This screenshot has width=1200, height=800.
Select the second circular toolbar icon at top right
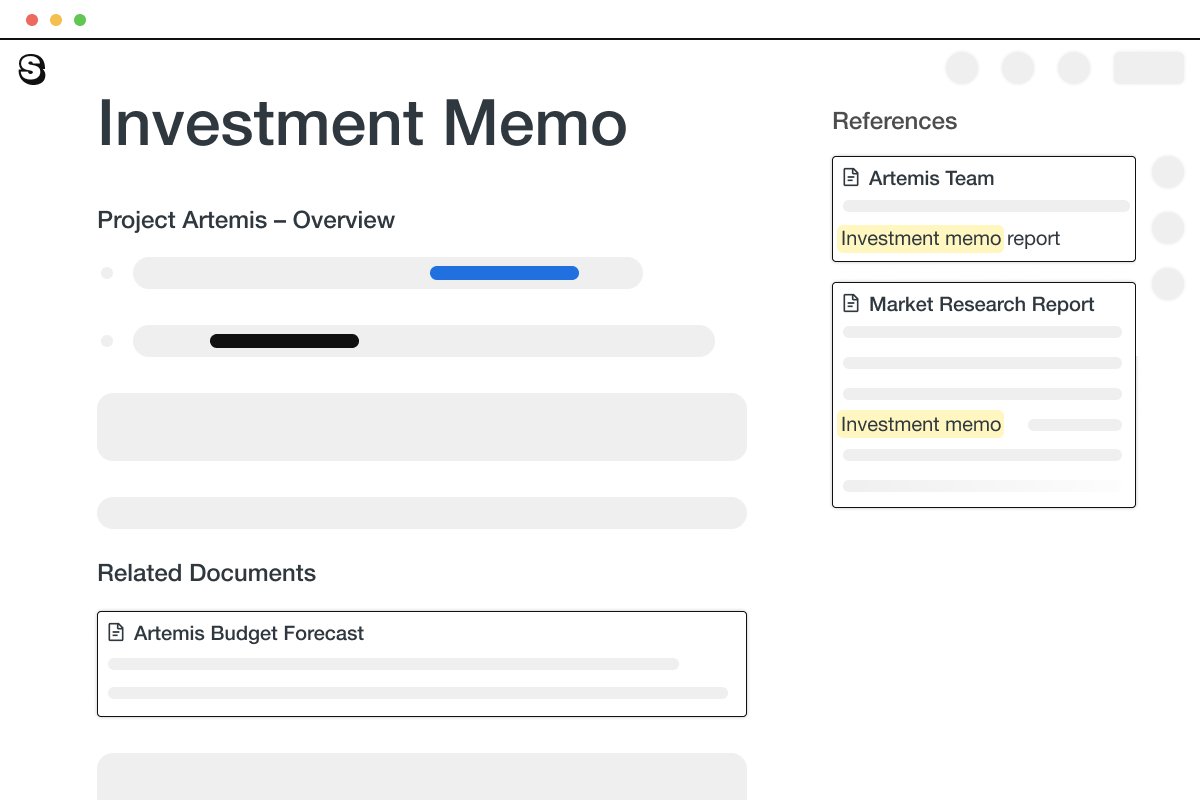pos(1018,68)
